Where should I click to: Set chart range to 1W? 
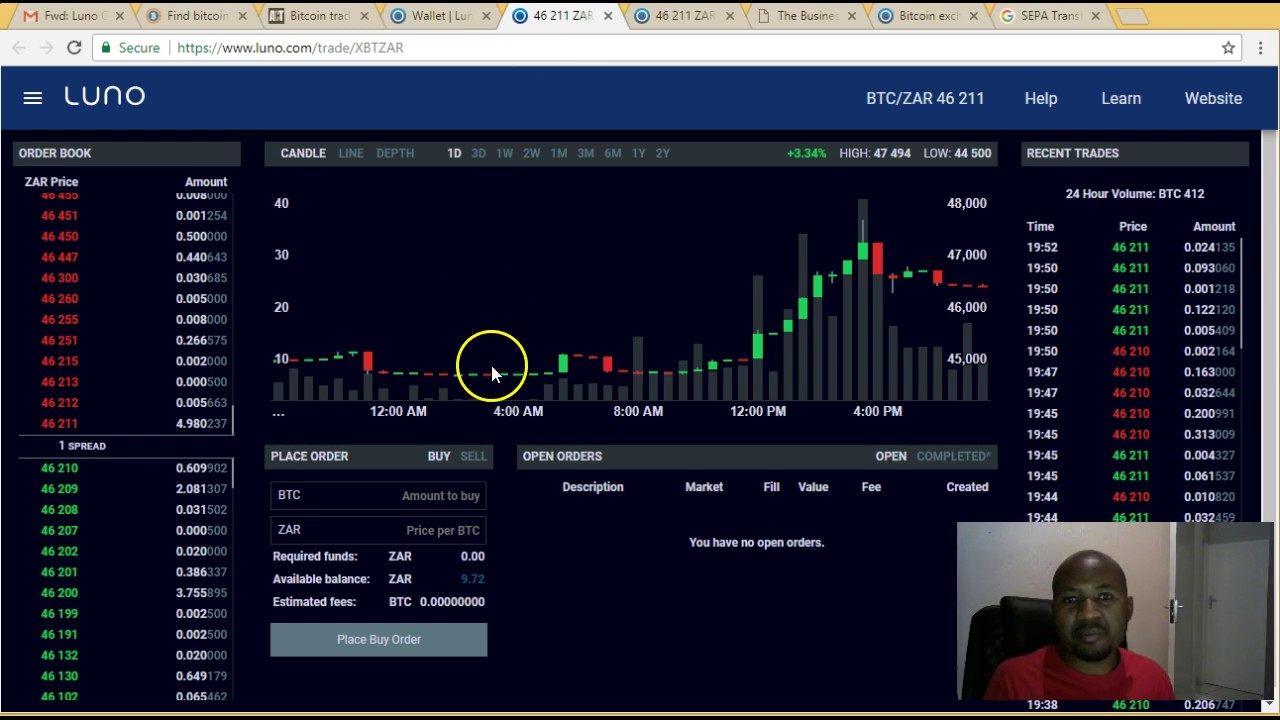[x=504, y=153]
